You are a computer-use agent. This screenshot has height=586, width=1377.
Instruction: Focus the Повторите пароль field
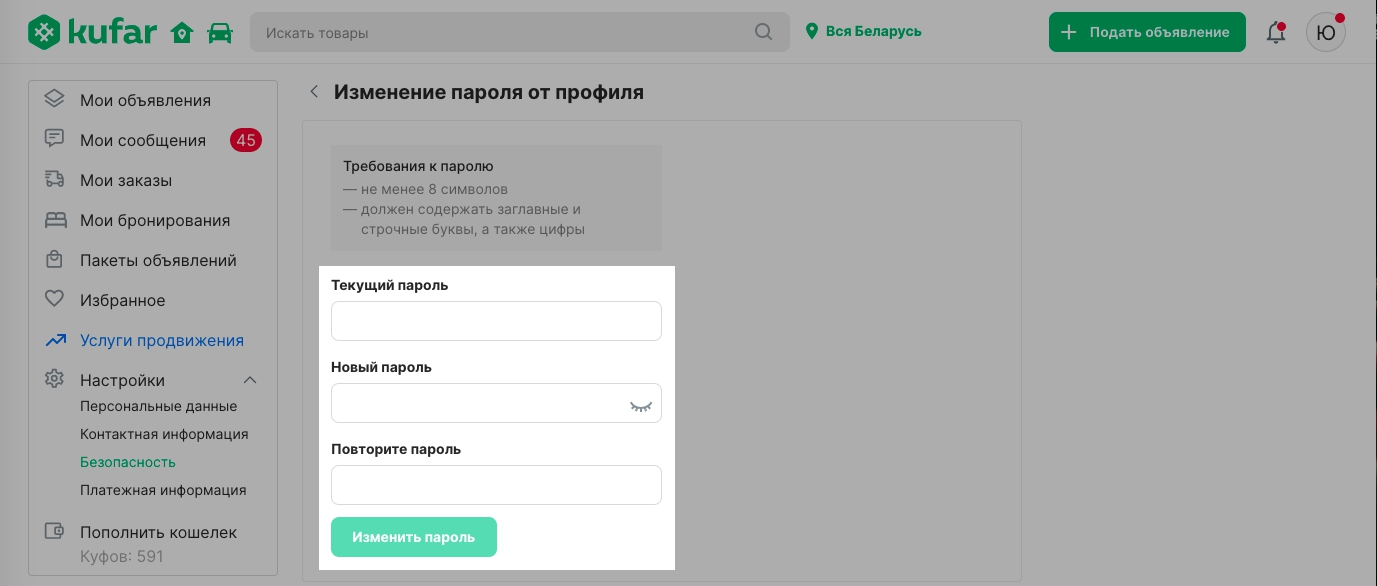click(x=496, y=485)
